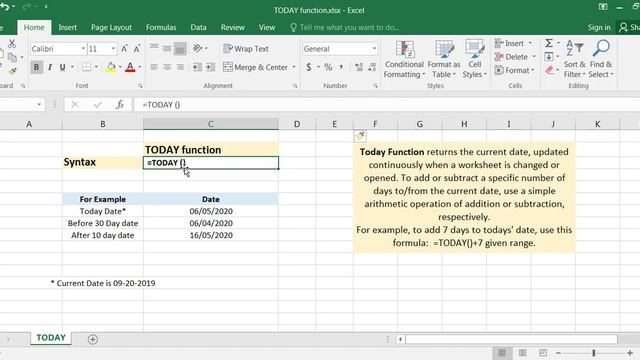Open the General number format dropdown

(374, 49)
